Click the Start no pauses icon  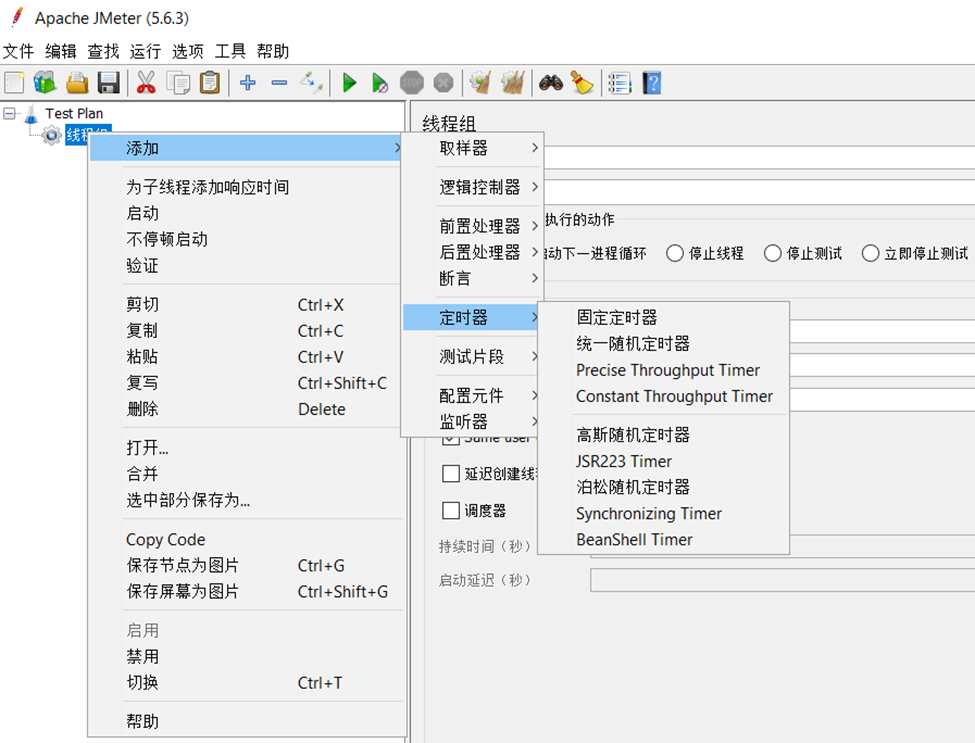pyautogui.click(x=380, y=83)
